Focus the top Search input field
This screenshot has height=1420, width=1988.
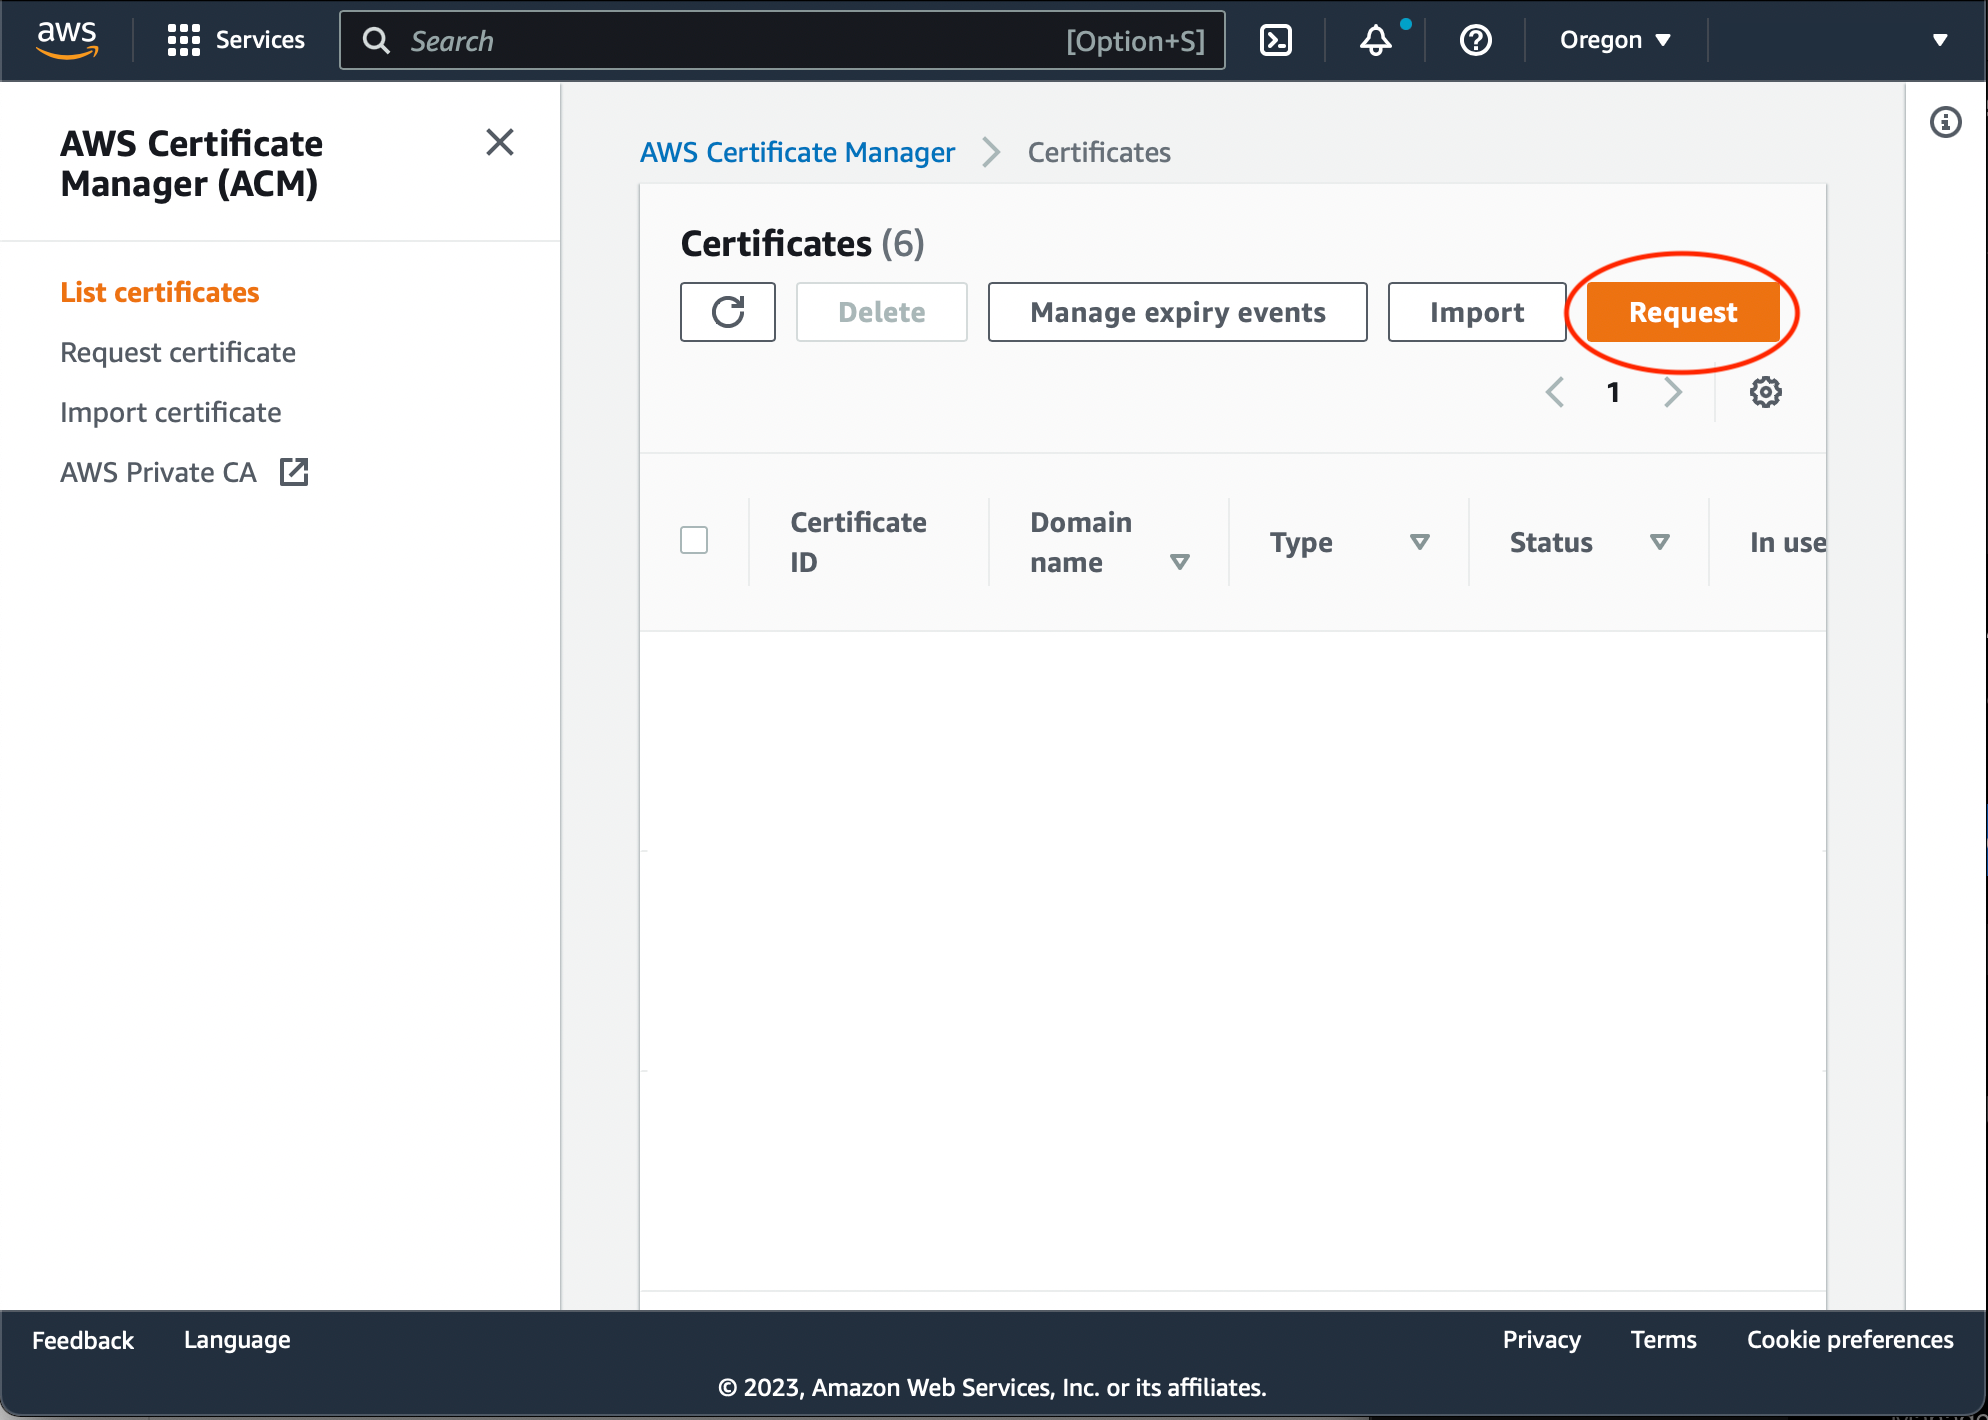point(782,40)
